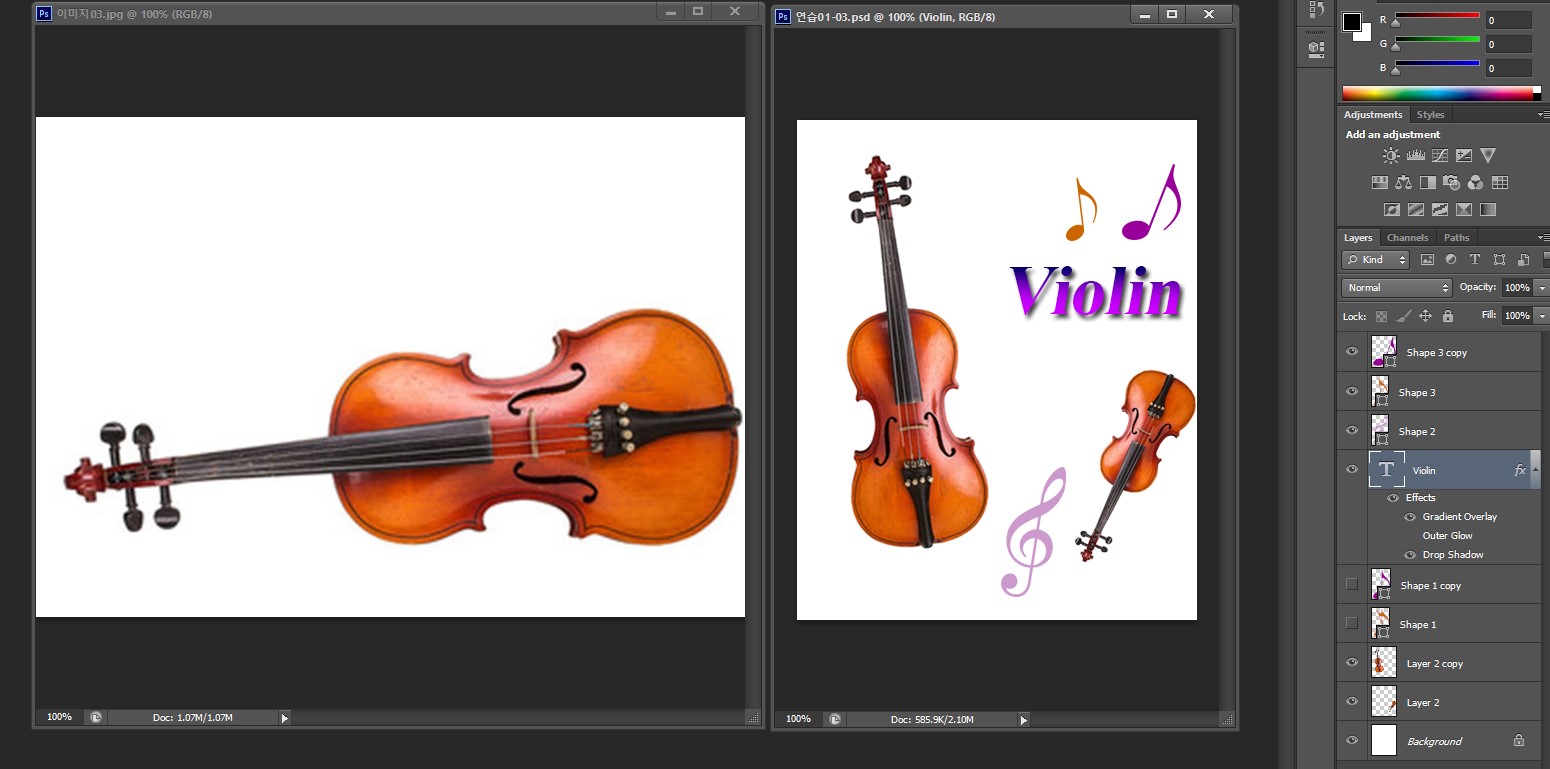The image size is (1550, 769).
Task: Add an Exposure adjustment
Action: click(x=1464, y=155)
